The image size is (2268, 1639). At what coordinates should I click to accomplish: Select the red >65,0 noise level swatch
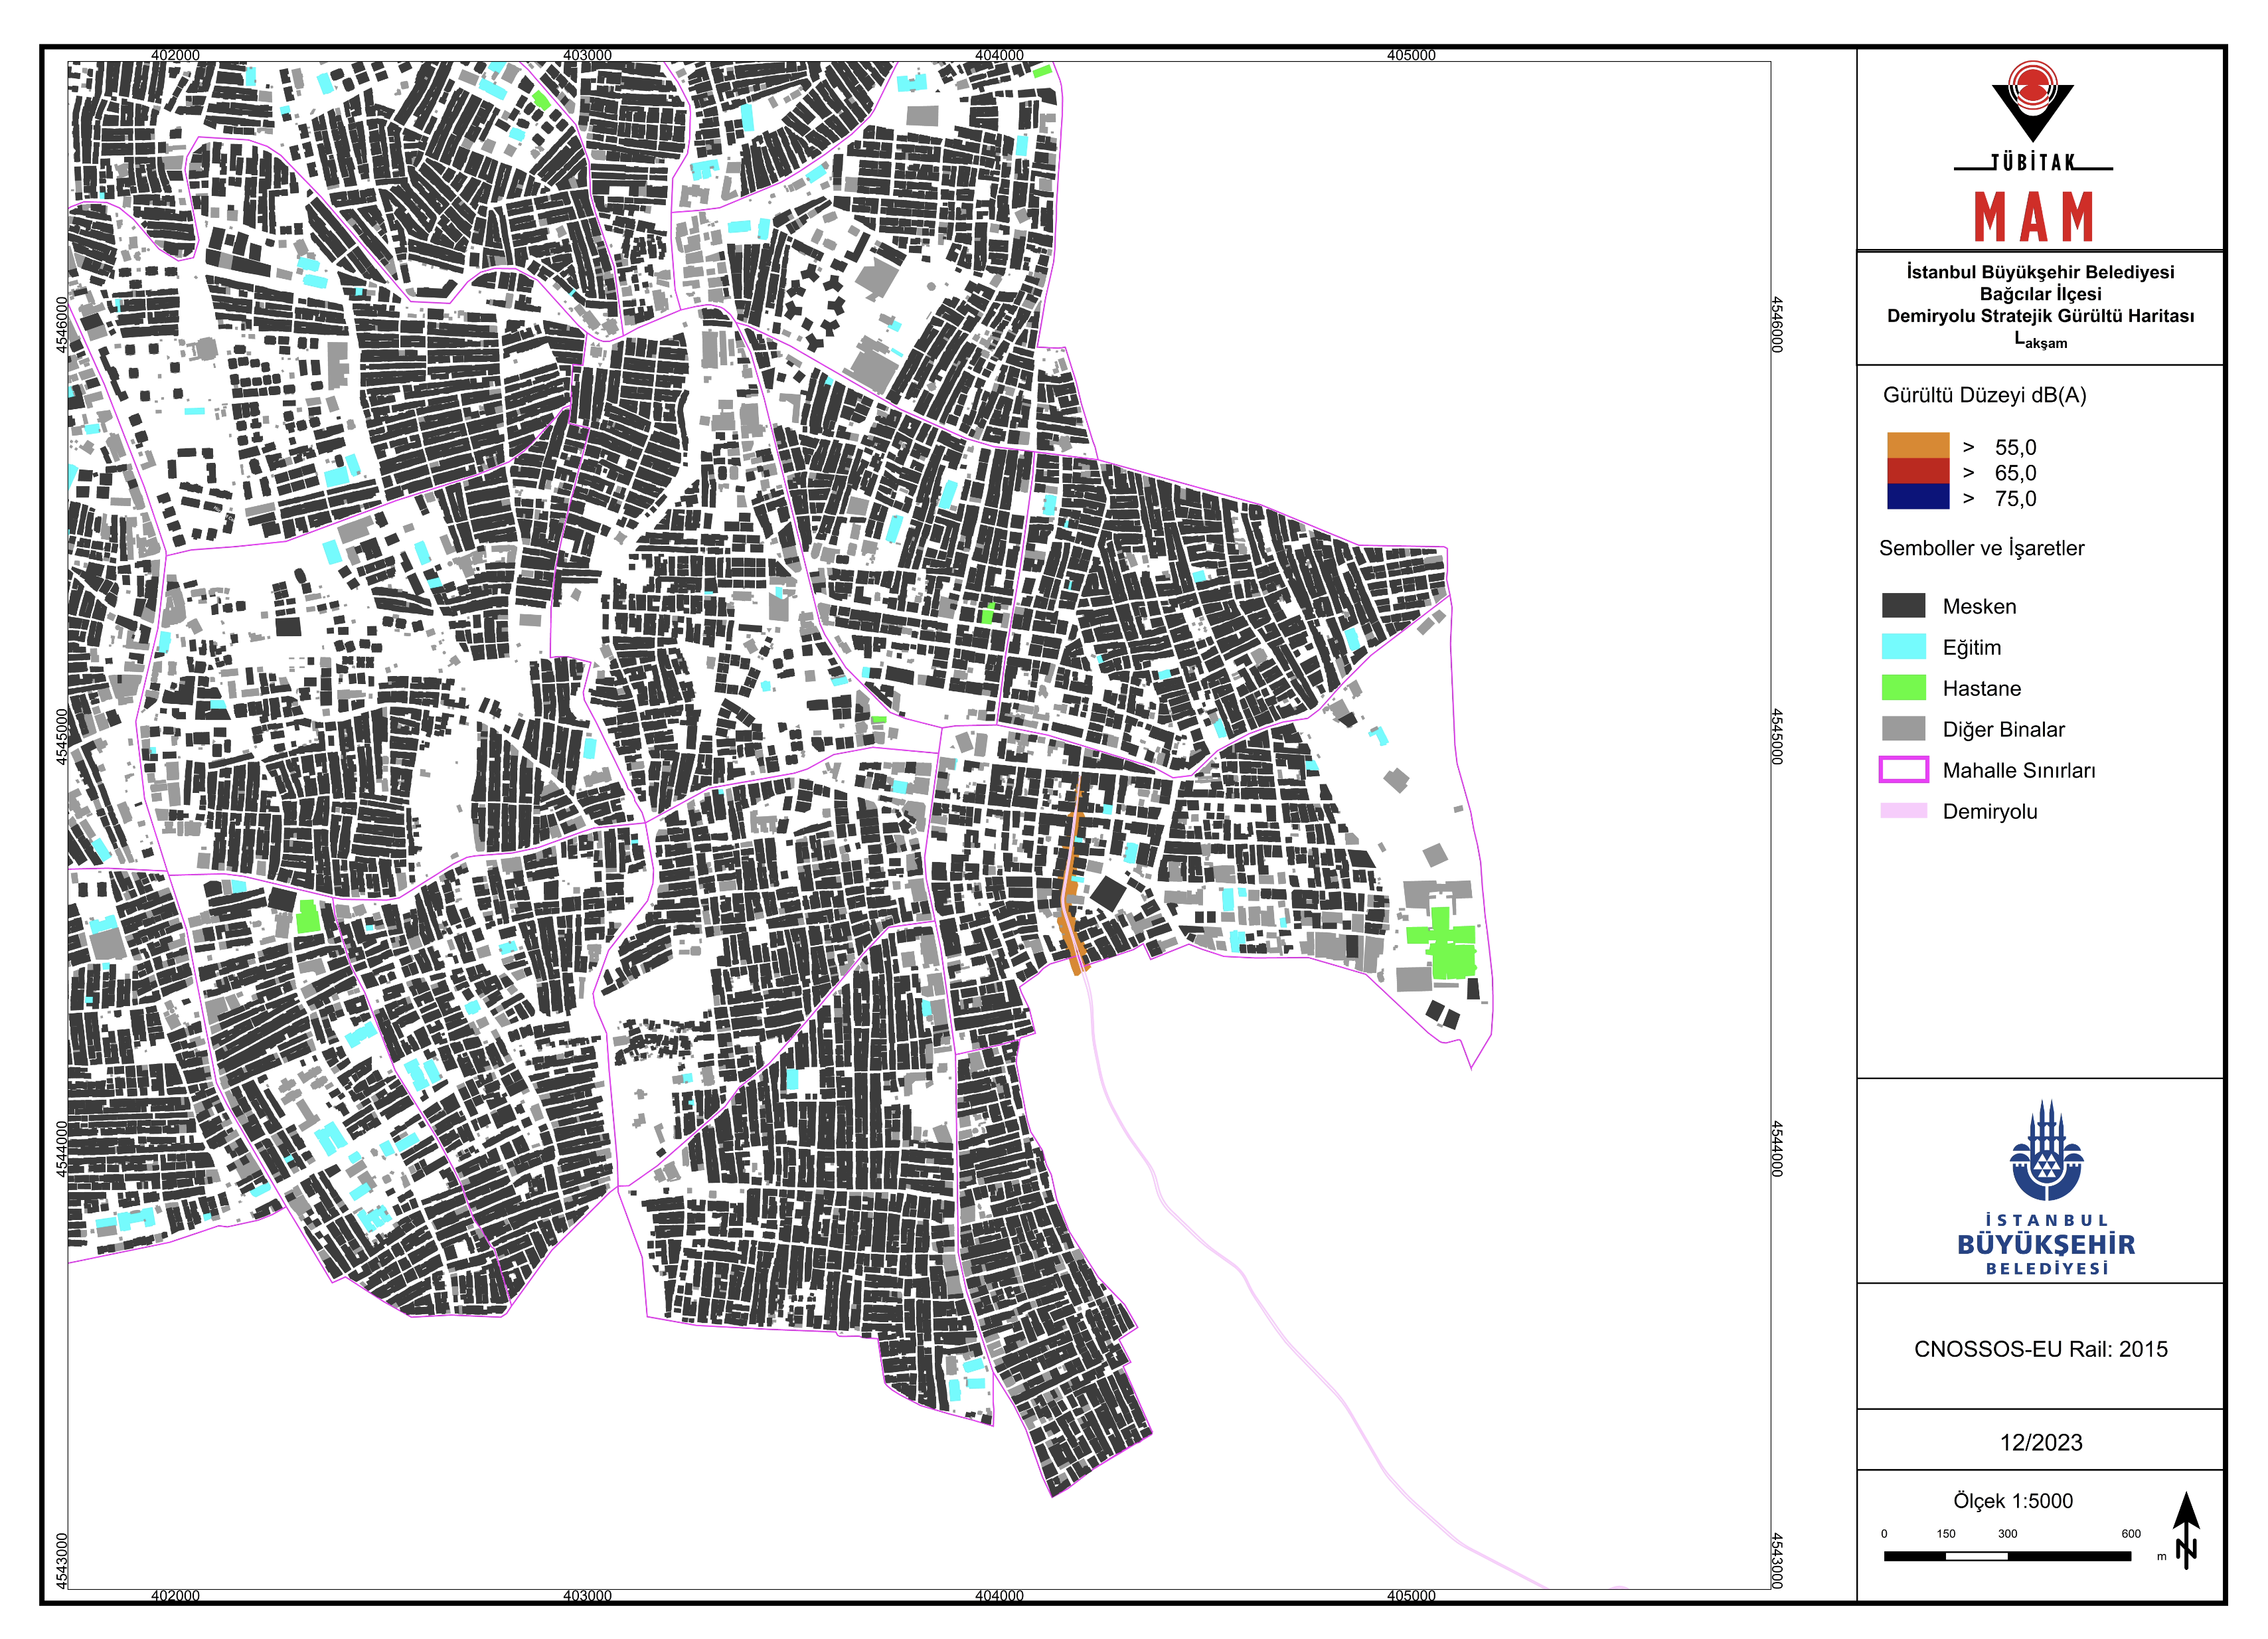tap(1918, 471)
